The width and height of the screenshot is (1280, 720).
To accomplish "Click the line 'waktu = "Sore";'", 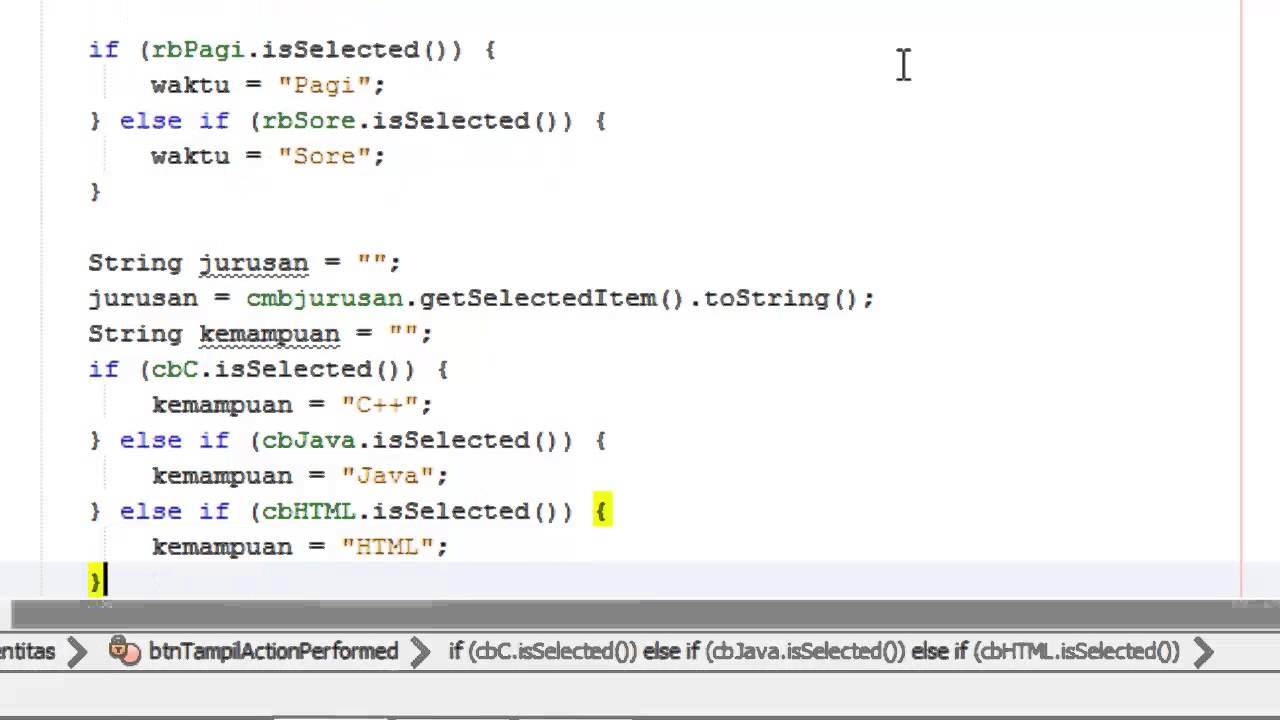I will click(x=268, y=156).
